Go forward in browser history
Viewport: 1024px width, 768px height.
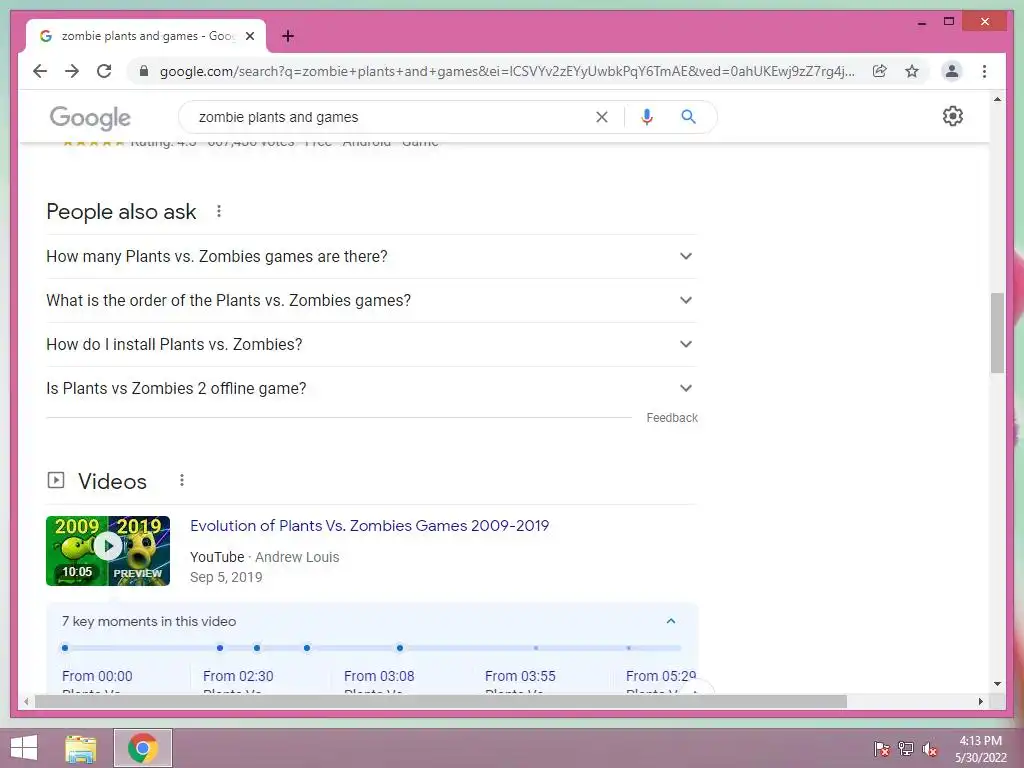coord(72,71)
